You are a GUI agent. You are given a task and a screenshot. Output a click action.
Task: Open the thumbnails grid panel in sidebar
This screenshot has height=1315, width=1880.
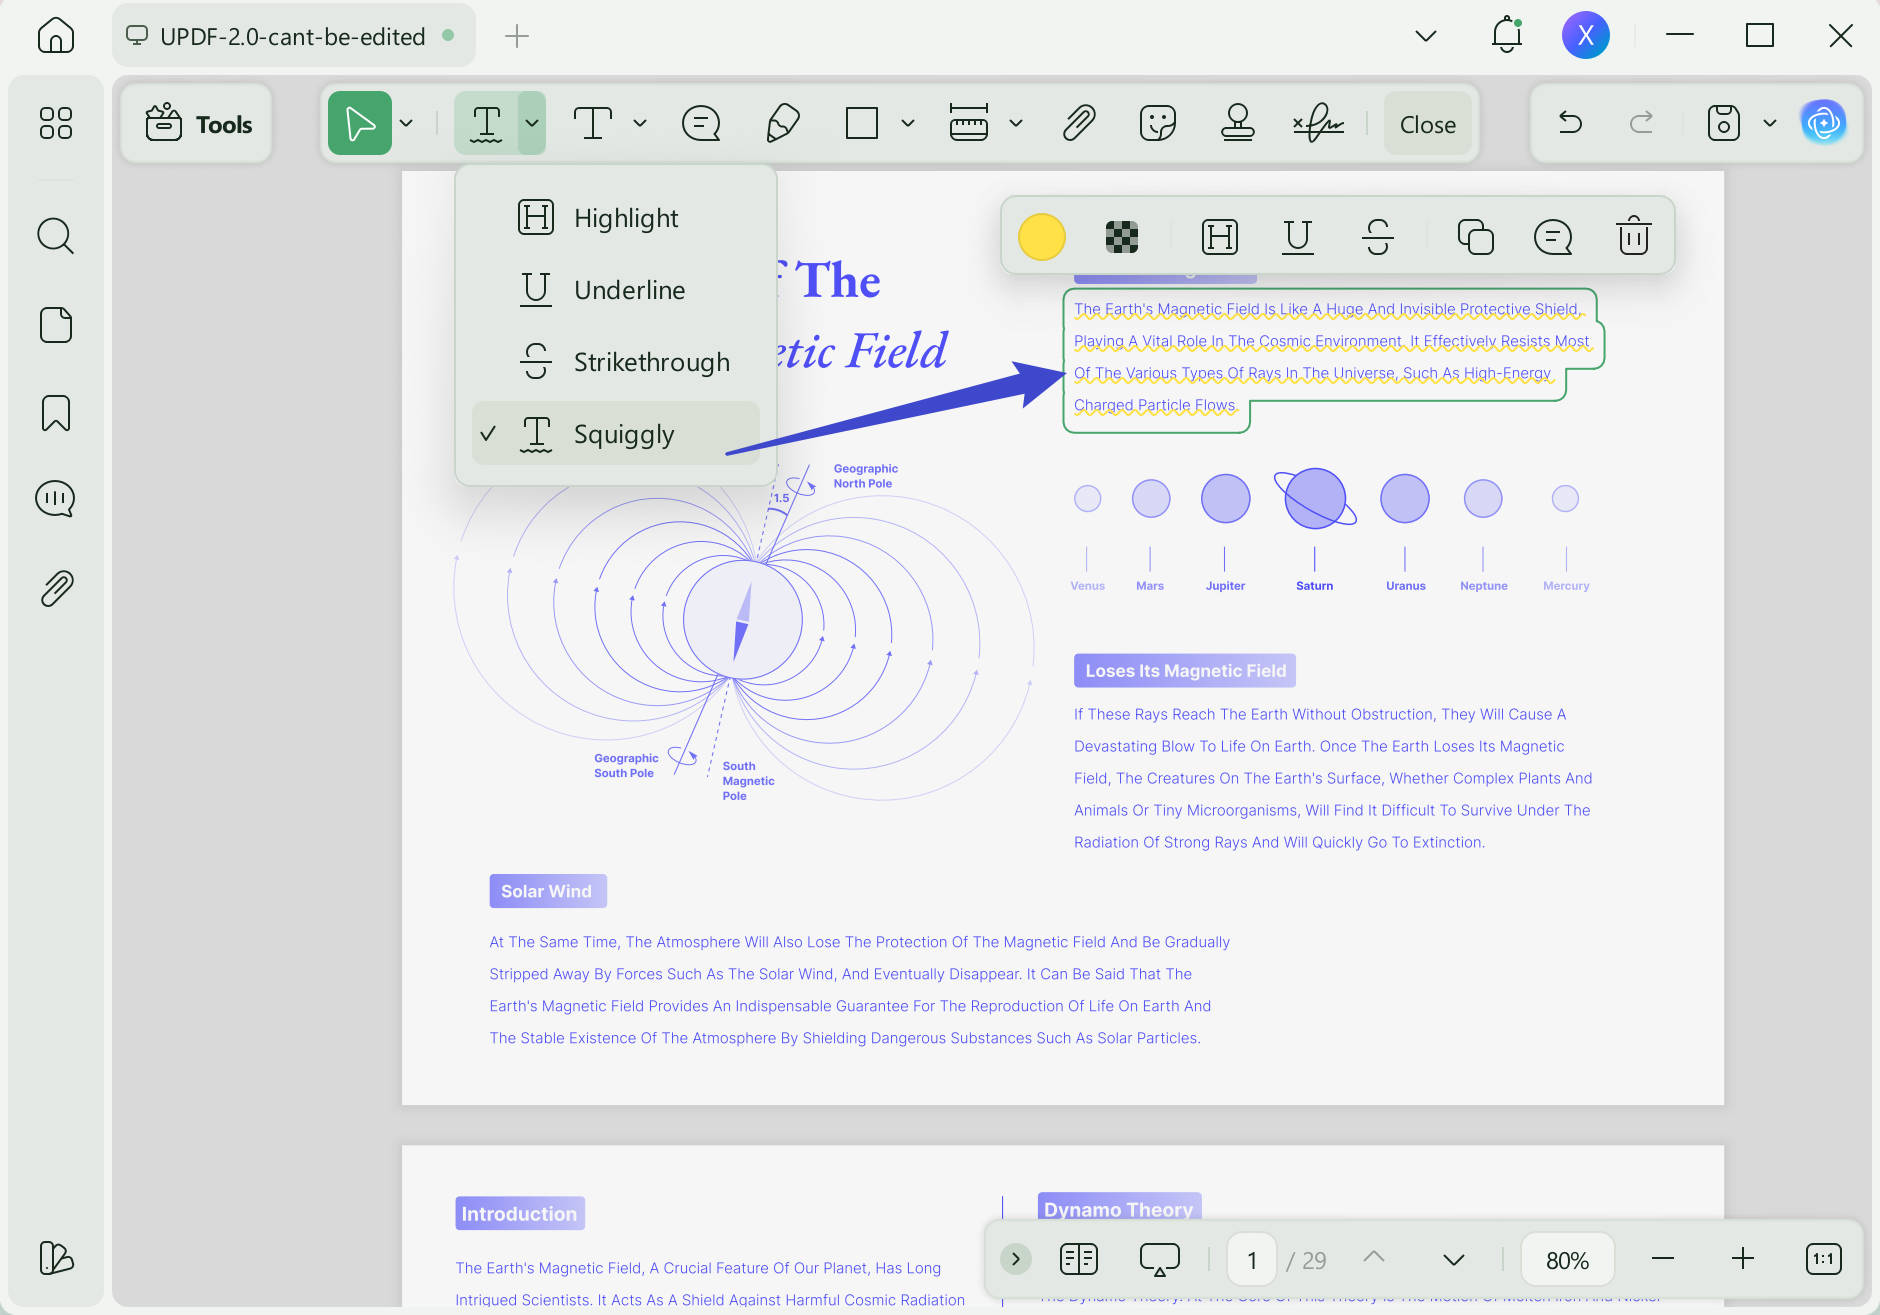point(56,123)
